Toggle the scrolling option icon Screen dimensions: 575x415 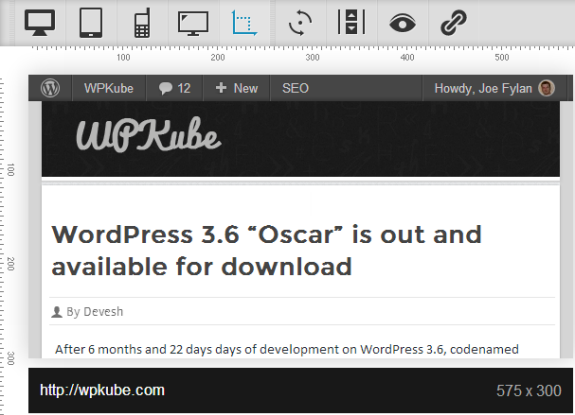point(351,22)
